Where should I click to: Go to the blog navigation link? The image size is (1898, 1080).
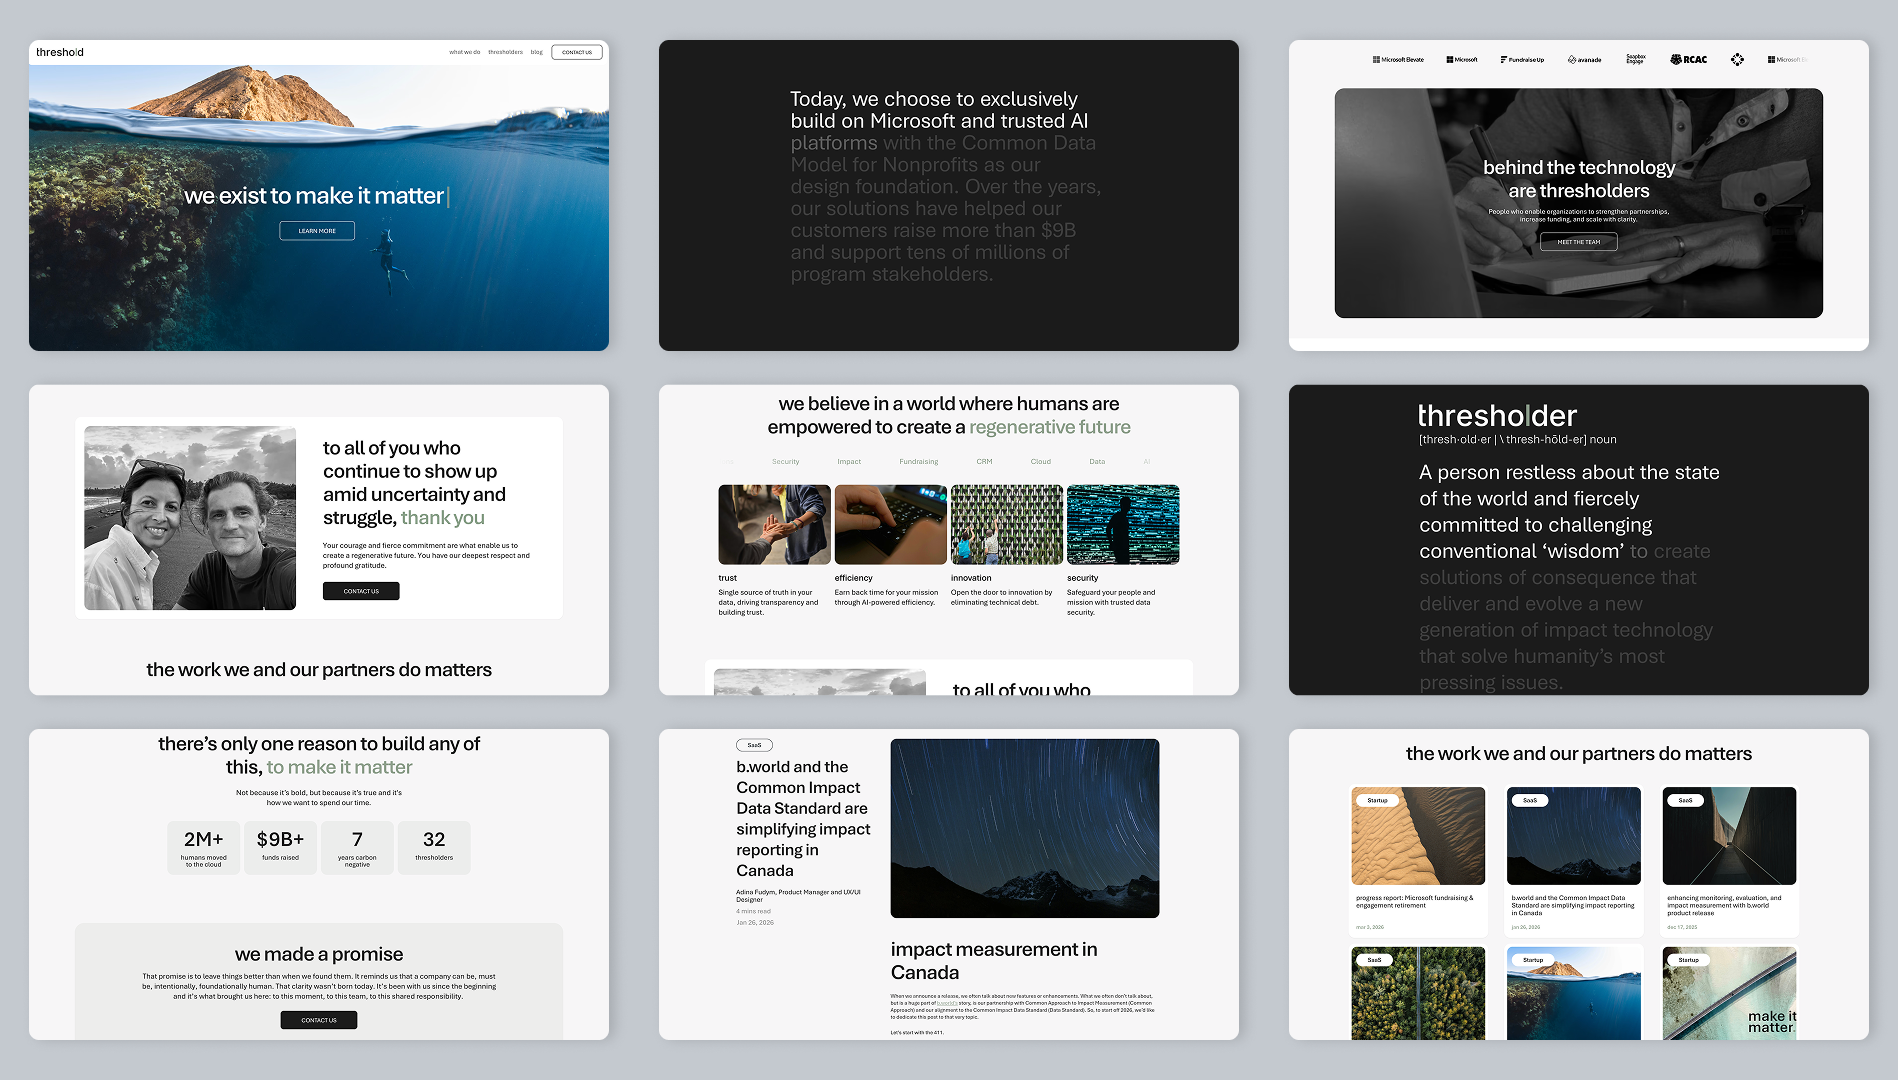tap(537, 52)
